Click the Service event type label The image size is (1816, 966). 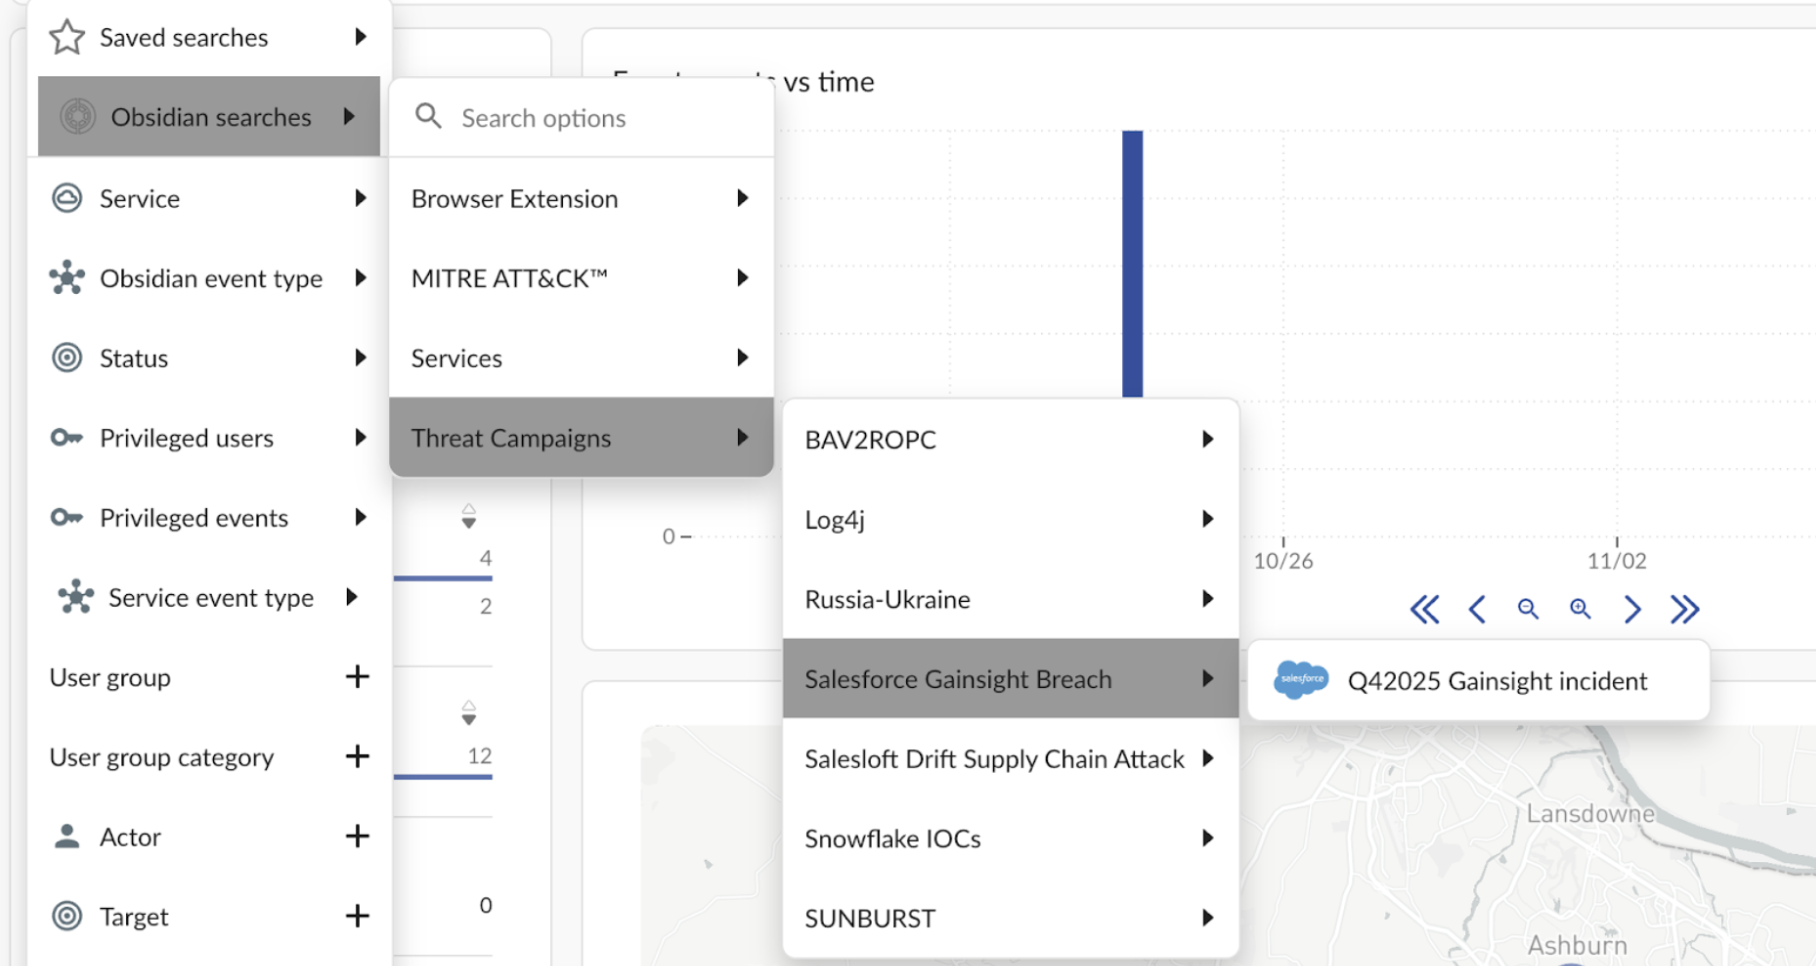point(211,597)
